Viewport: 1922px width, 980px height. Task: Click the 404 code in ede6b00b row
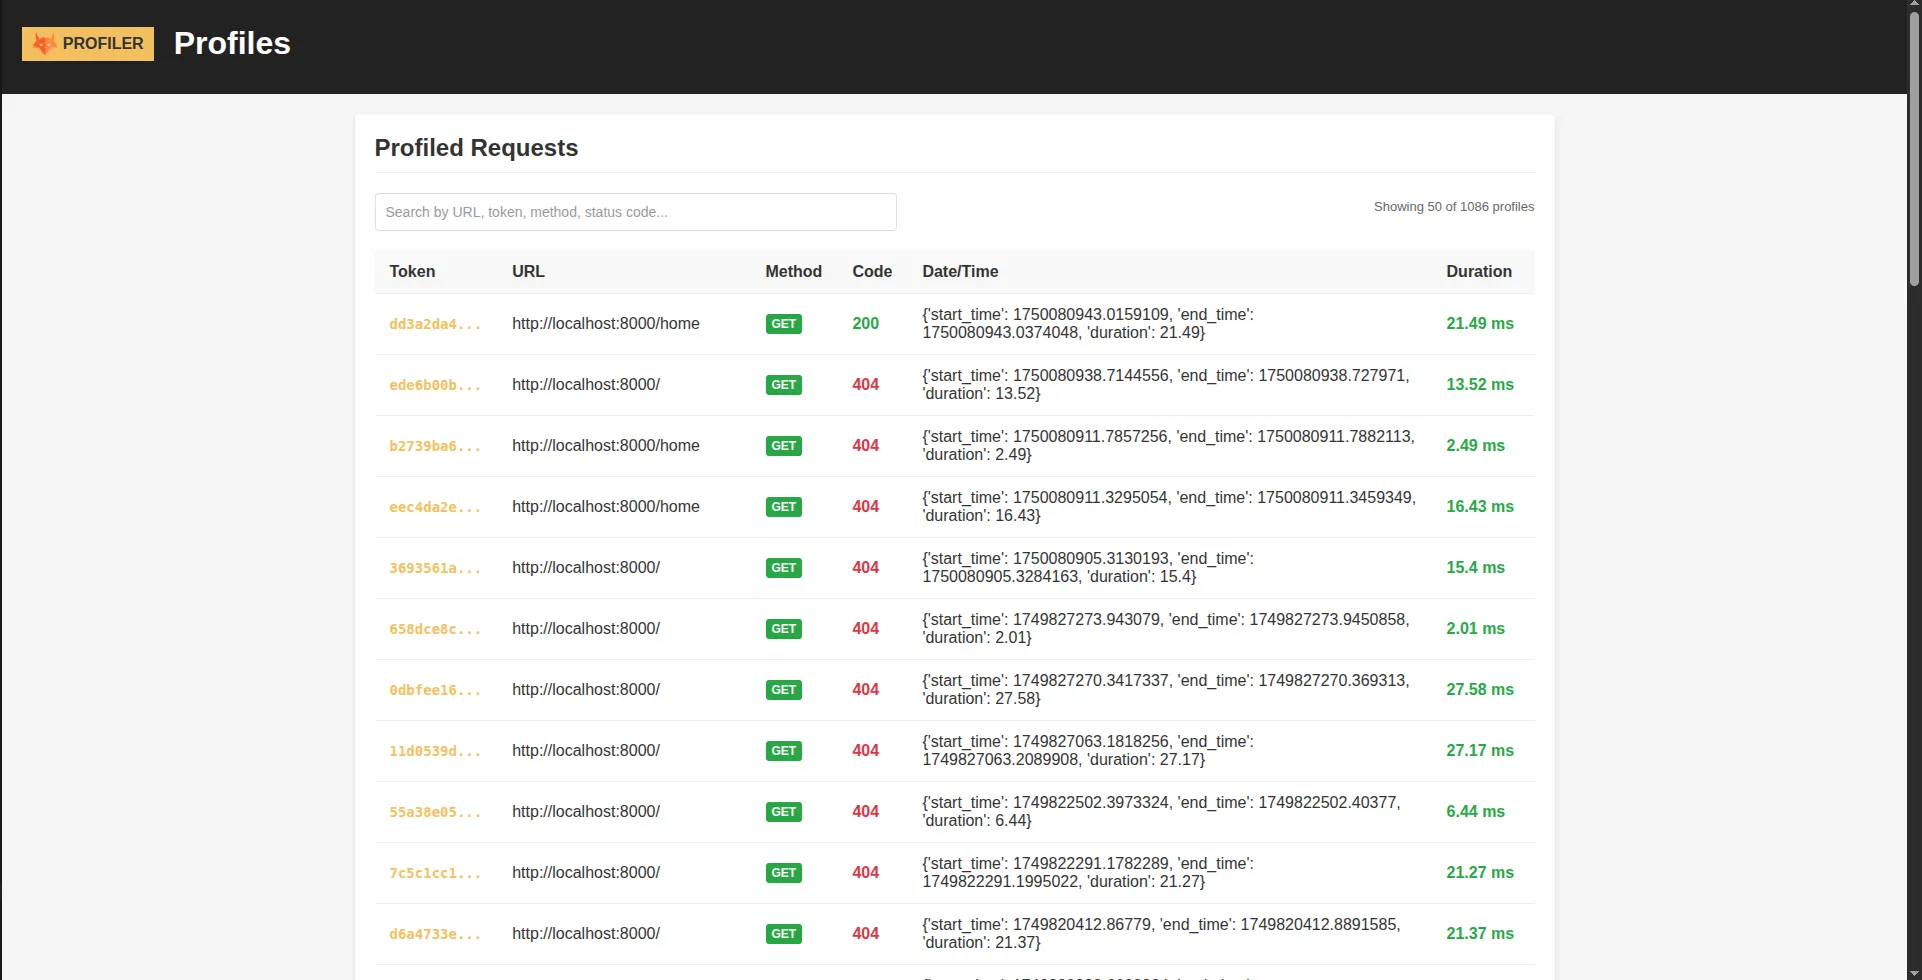tap(865, 384)
